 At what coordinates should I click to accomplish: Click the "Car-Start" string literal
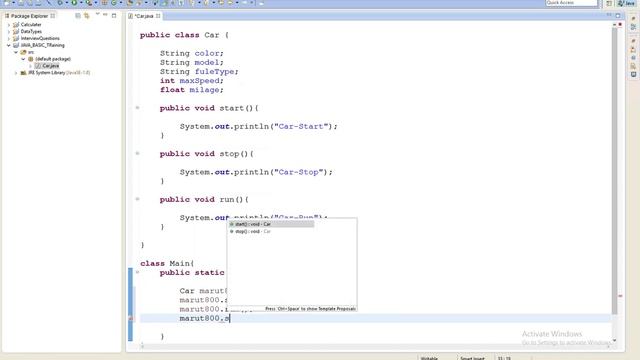pos(301,127)
